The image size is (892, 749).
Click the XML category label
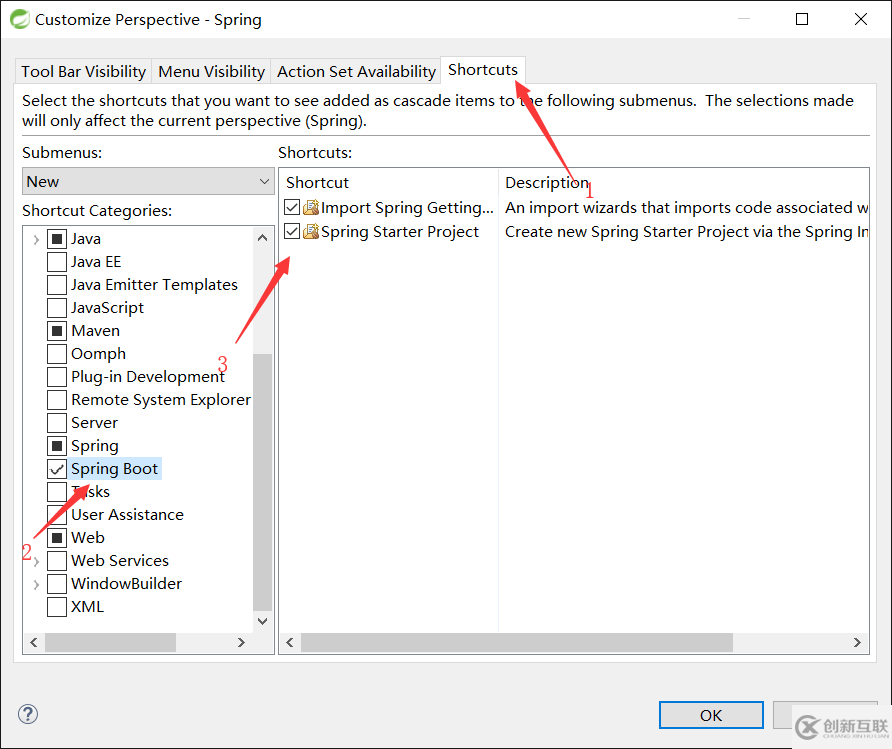coord(88,607)
